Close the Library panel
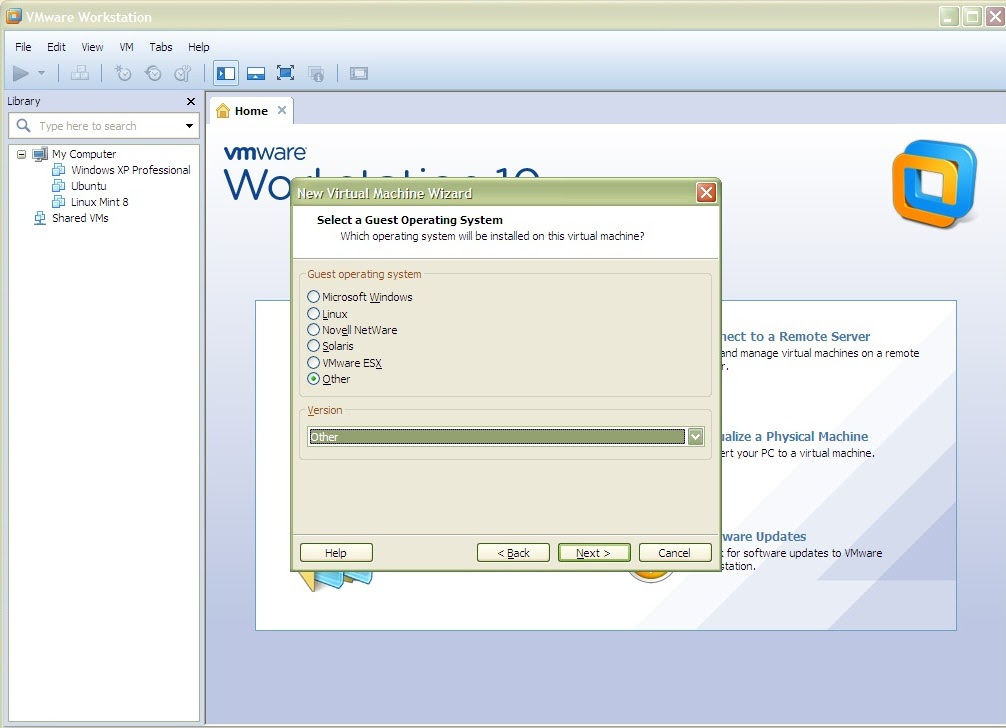 [x=191, y=101]
